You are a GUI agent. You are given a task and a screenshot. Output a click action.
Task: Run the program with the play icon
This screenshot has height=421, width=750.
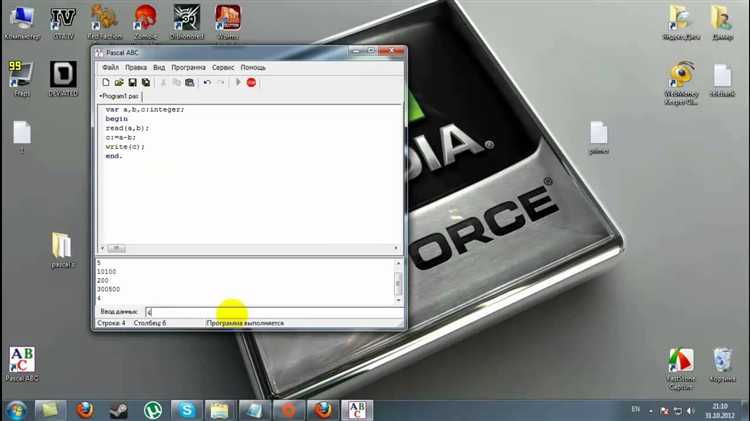click(238, 82)
